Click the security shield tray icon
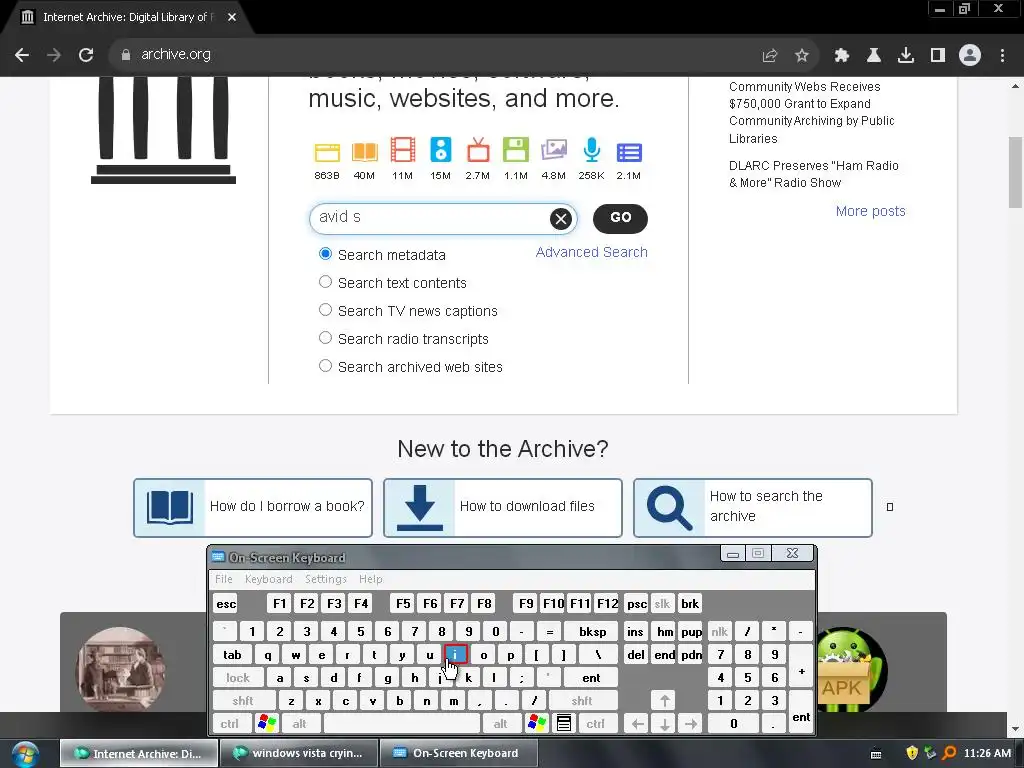 click(912, 753)
